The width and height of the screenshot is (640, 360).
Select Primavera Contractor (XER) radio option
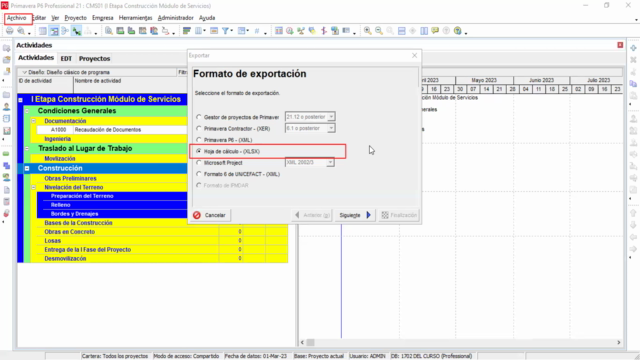199,129
